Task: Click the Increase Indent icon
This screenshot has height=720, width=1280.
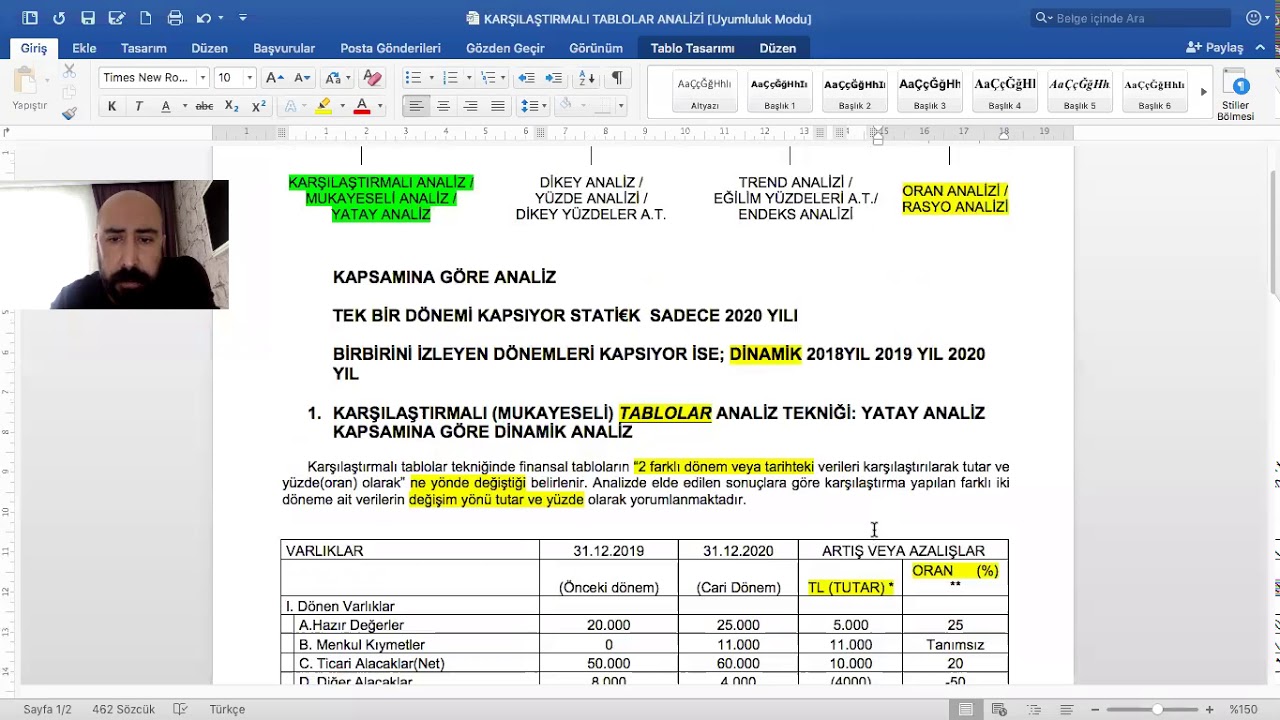Action: [x=553, y=78]
